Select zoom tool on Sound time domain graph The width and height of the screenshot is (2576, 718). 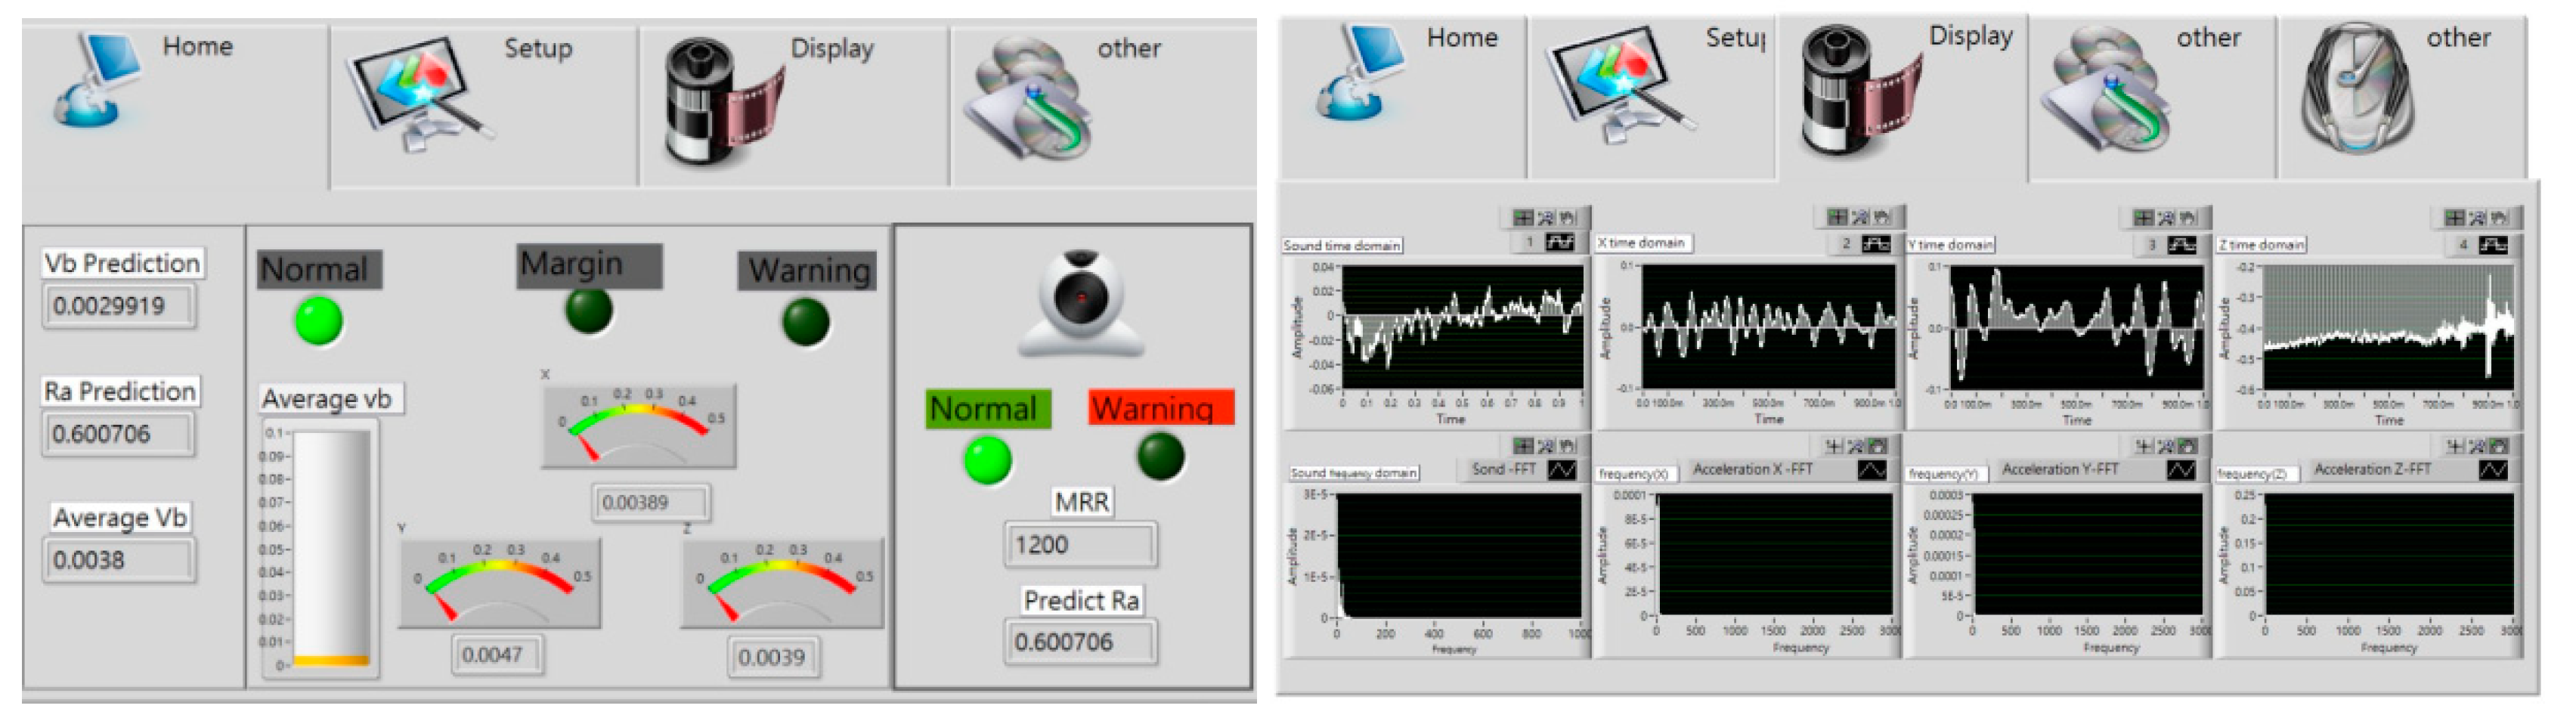coord(1545,218)
